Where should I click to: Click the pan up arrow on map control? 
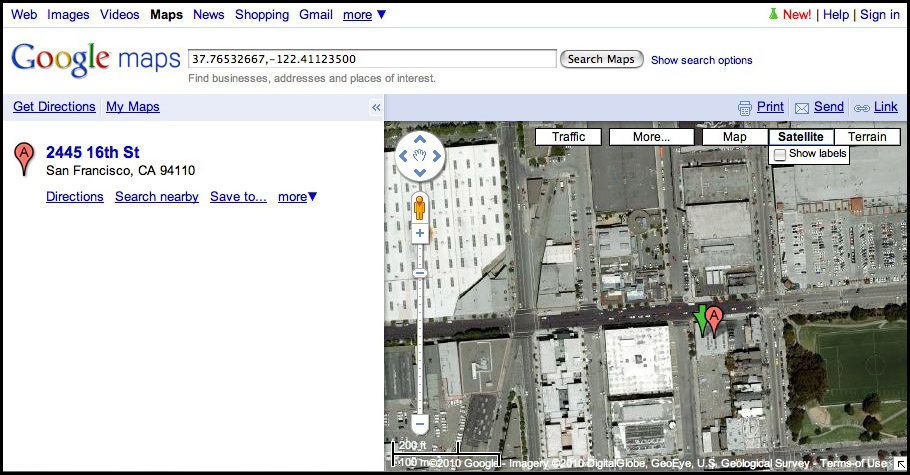420,139
